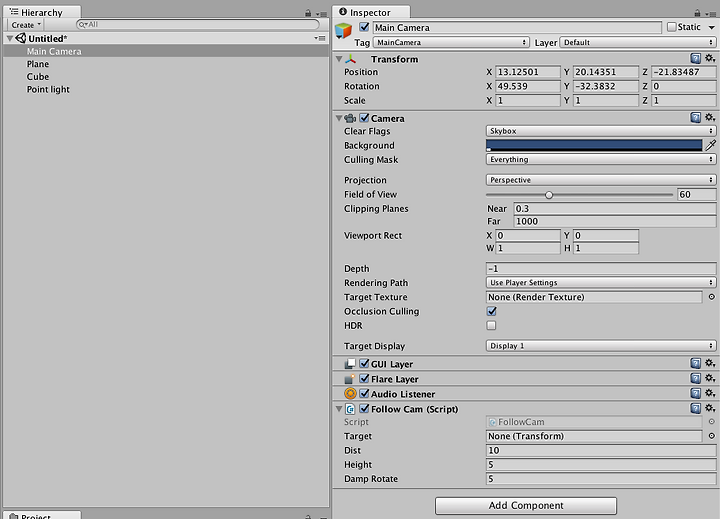This screenshot has height=519, width=720.
Task: Open the Untitled scene options menu icon
Action: coord(320,39)
